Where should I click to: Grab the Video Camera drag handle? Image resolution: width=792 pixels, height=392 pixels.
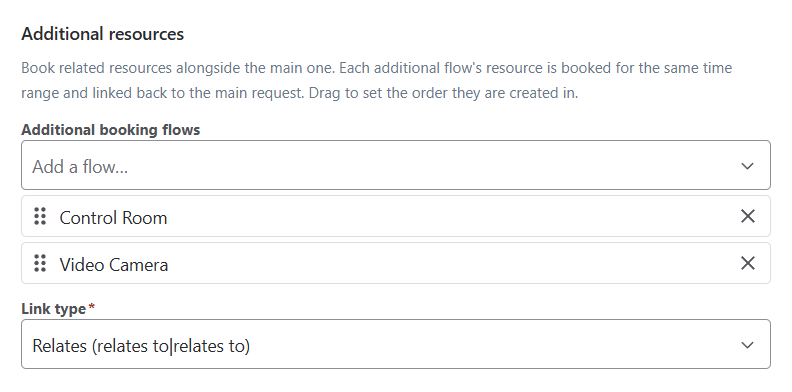click(x=40, y=264)
